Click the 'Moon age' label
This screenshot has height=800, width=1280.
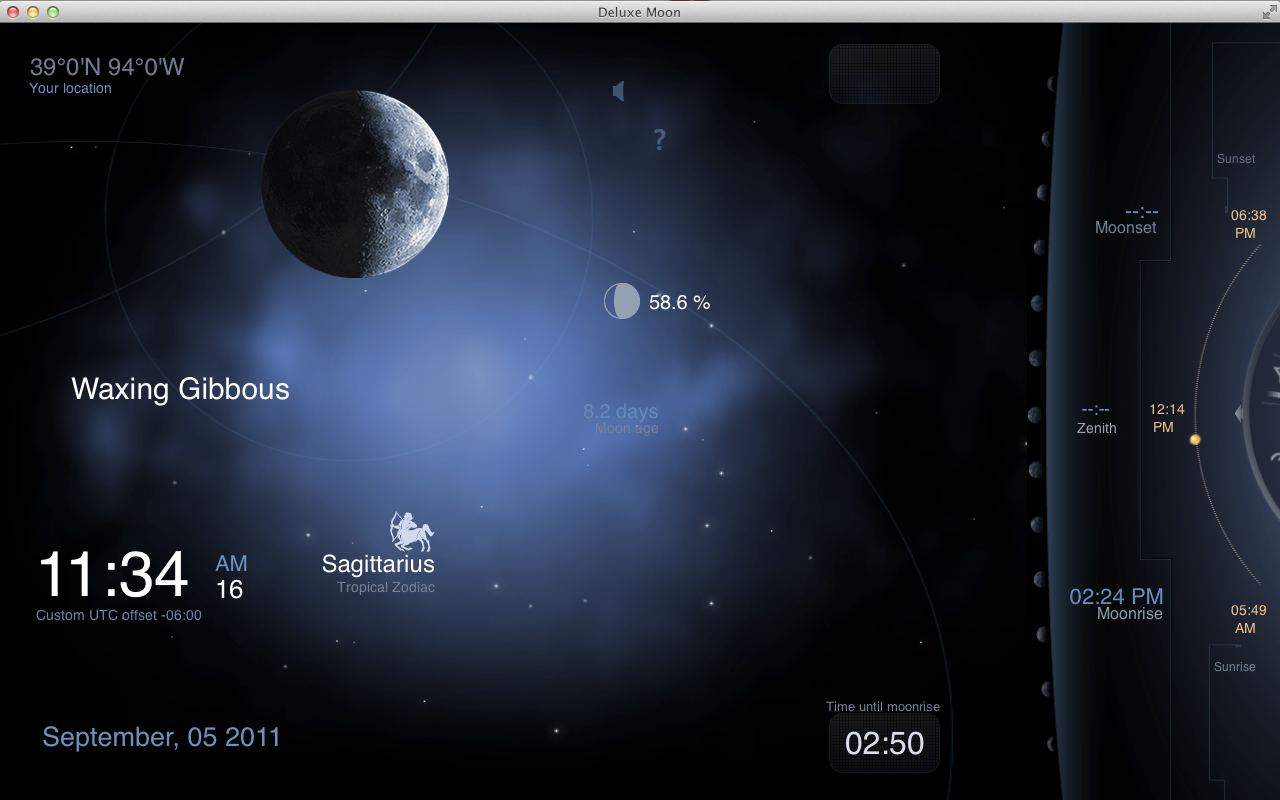tap(627, 429)
